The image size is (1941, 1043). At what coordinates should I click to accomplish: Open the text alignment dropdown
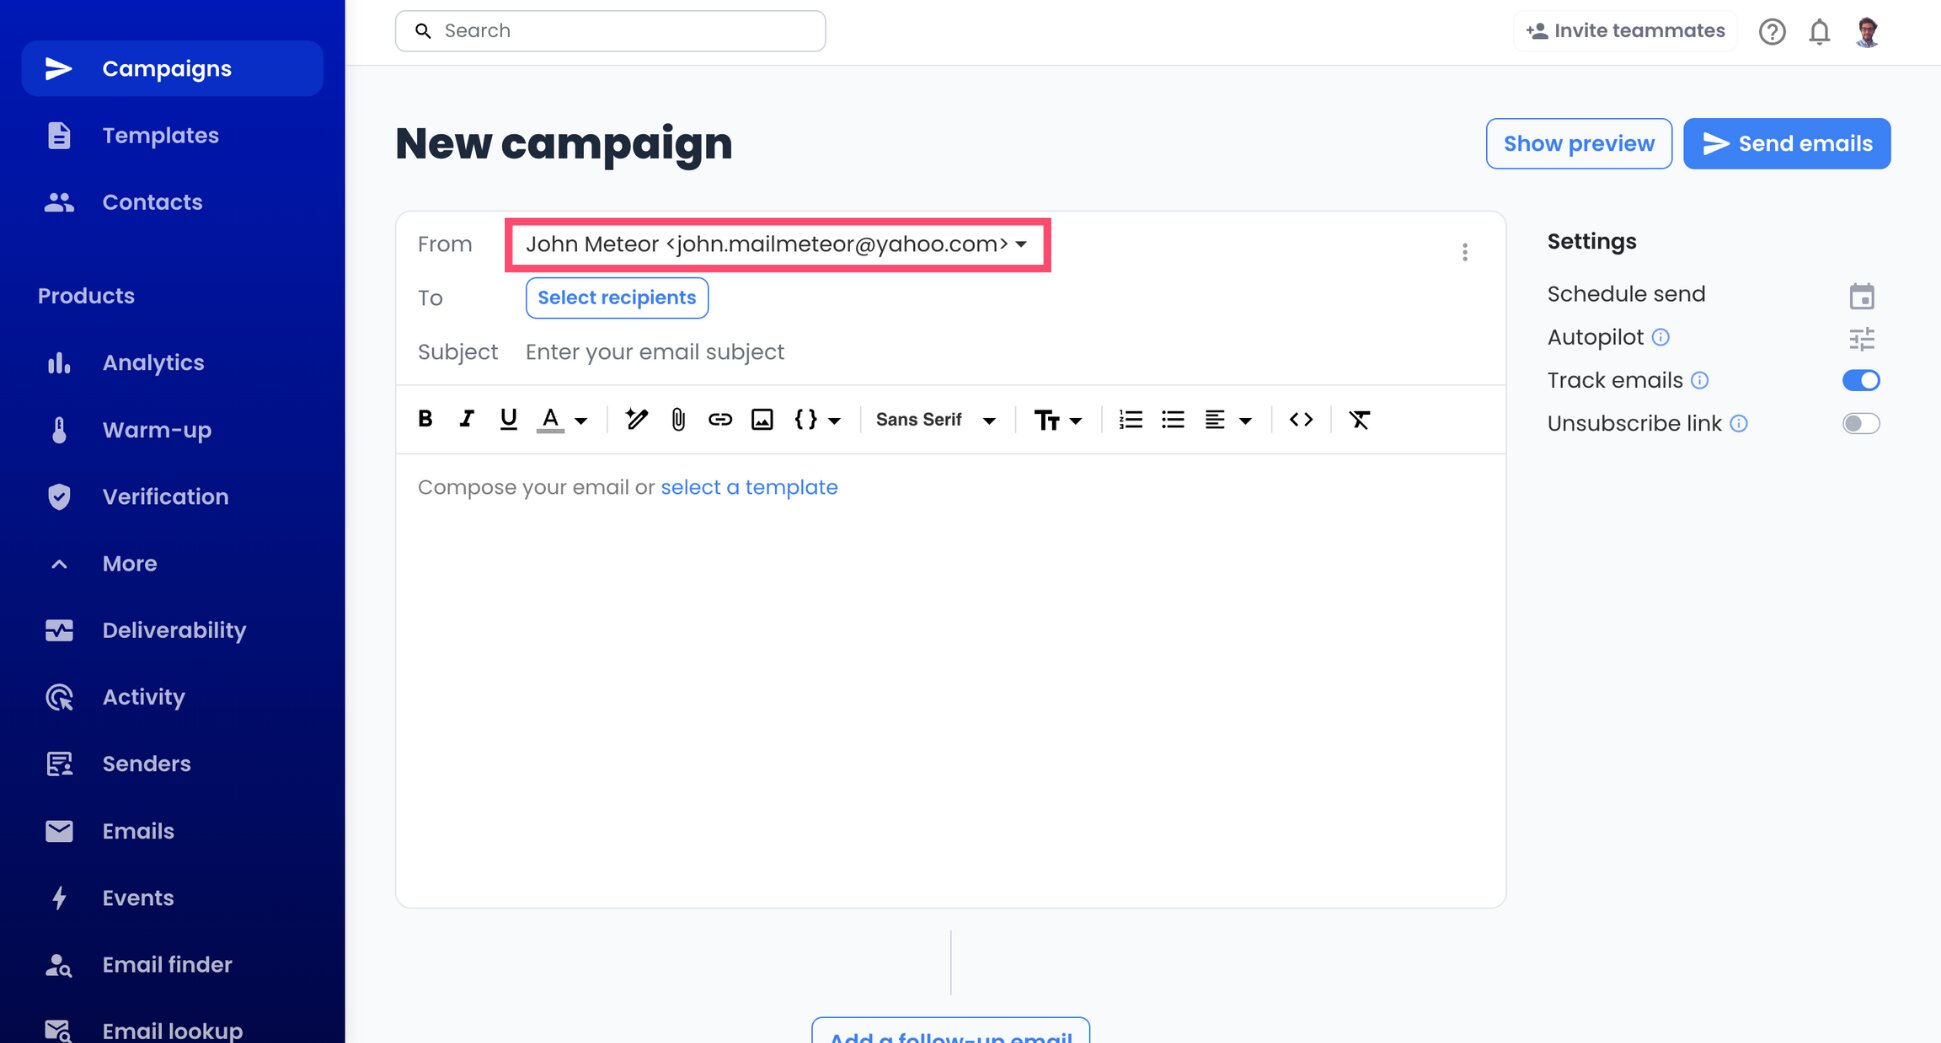click(x=1228, y=419)
